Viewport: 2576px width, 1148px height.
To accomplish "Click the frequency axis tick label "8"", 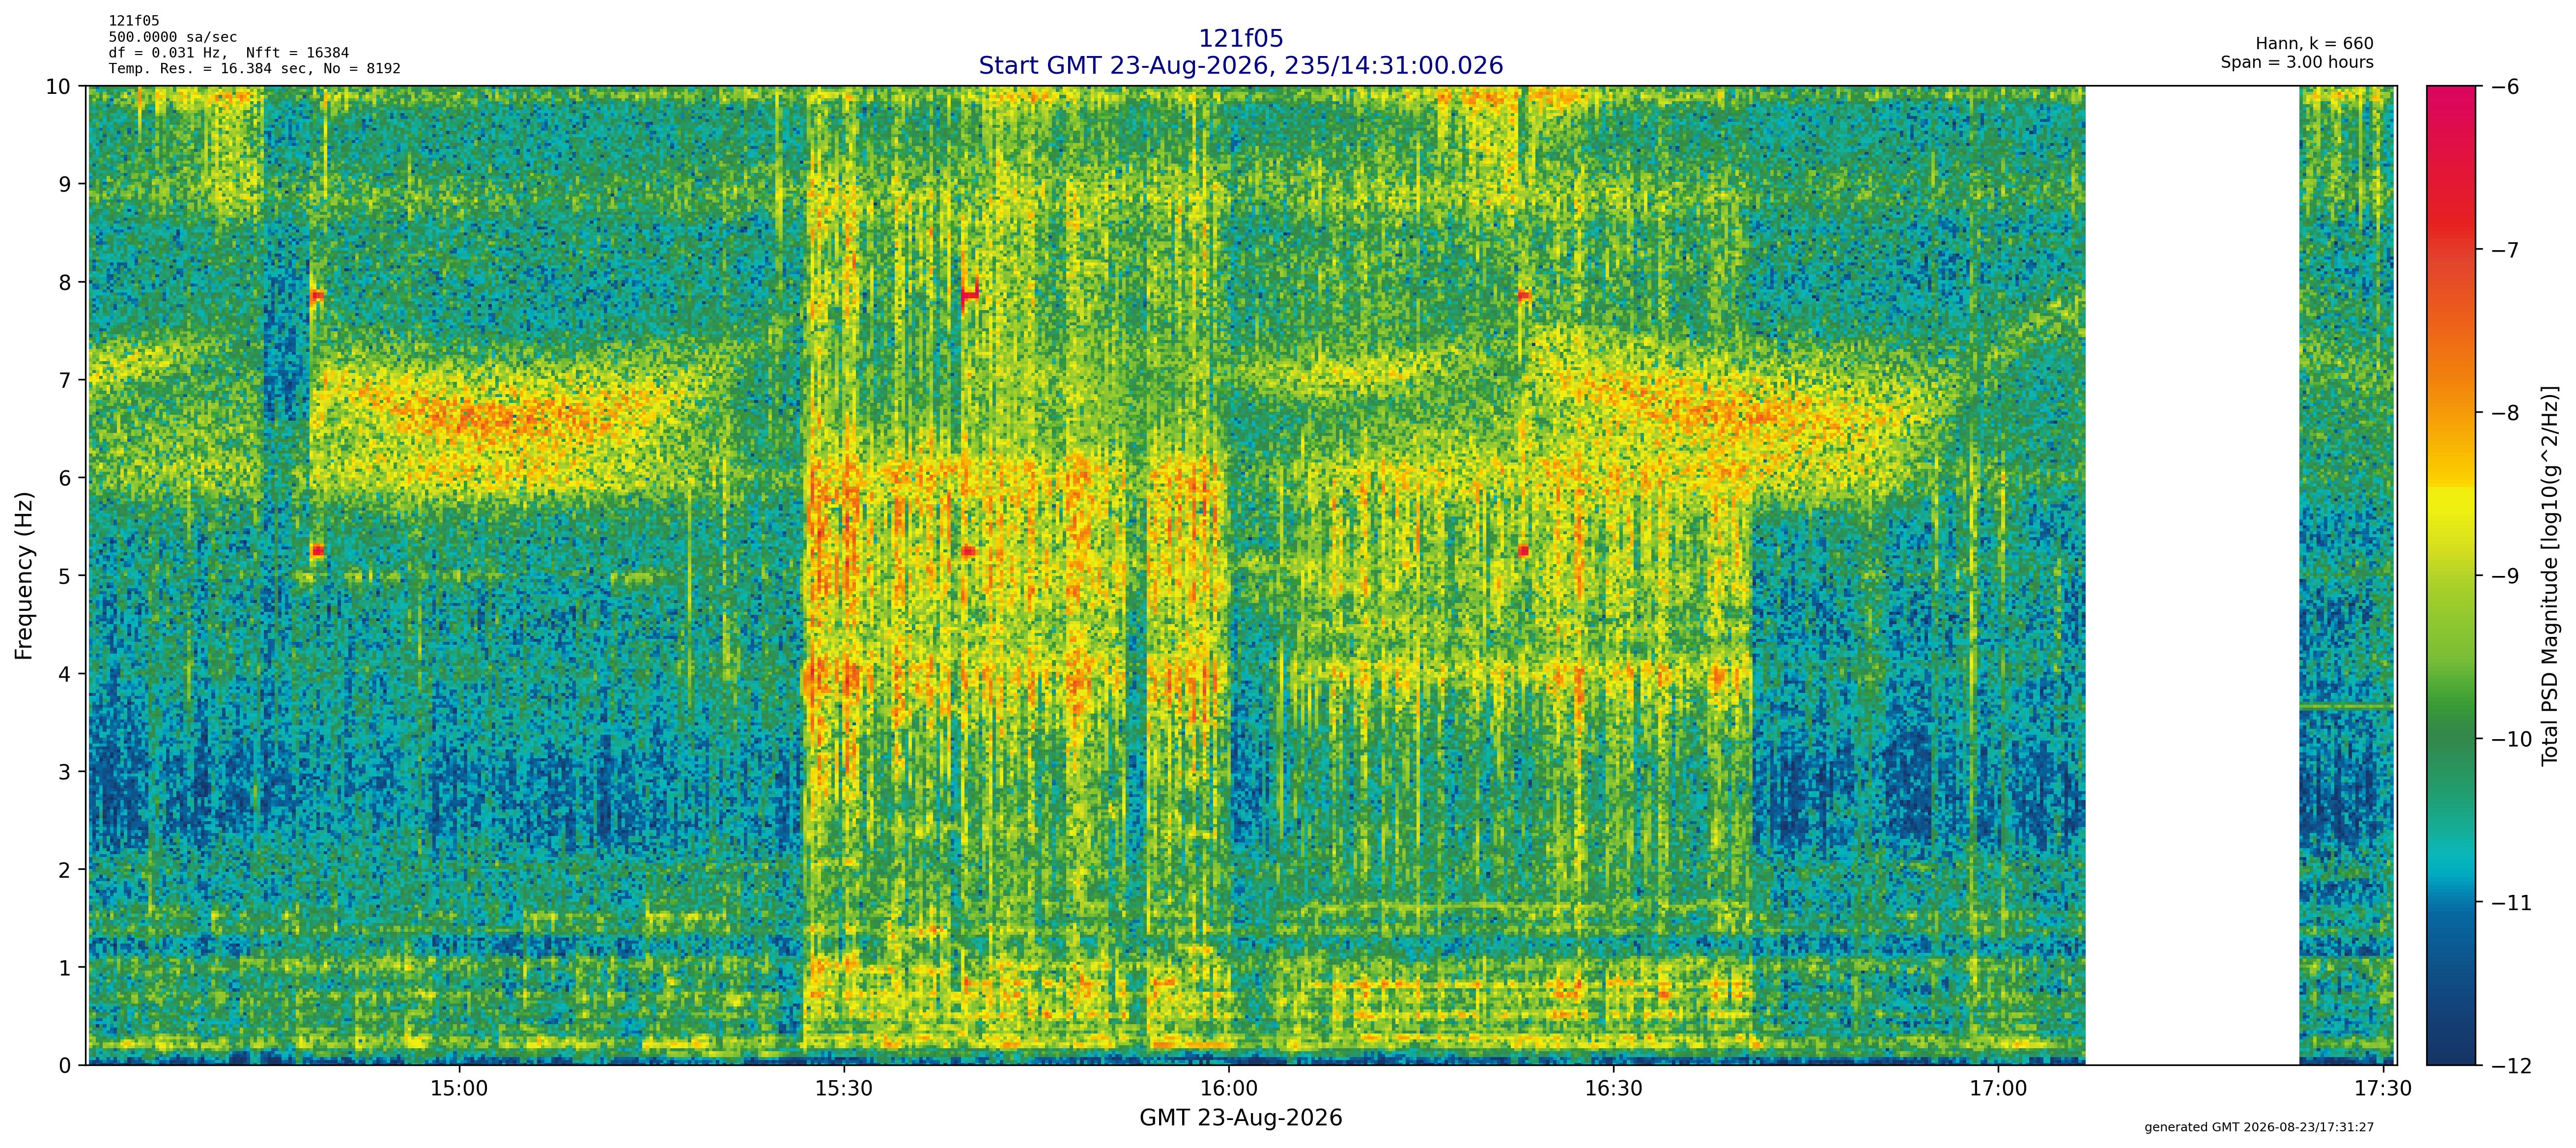I will [65, 282].
